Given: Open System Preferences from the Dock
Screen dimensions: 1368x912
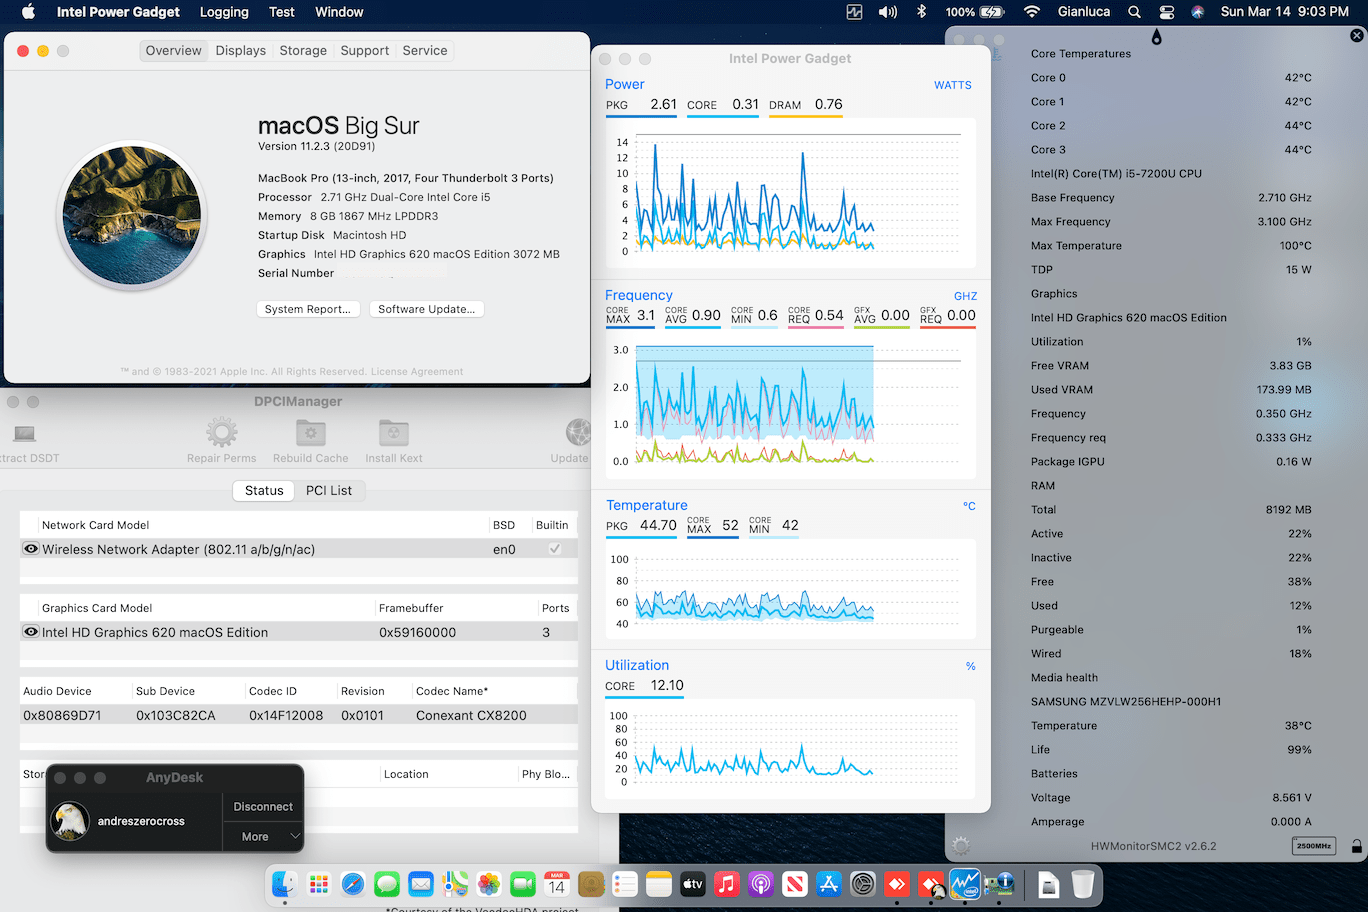Looking at the screenshot, I should point(863,884).
